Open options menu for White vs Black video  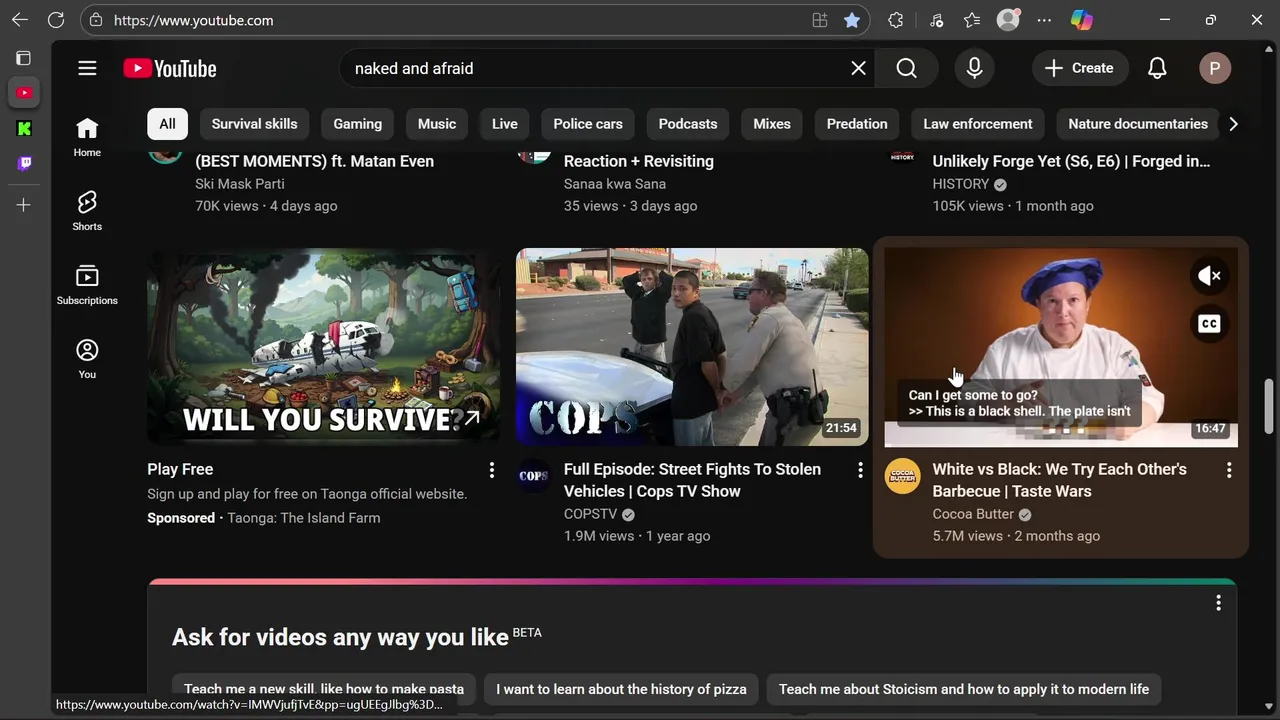coord(1229,470)
